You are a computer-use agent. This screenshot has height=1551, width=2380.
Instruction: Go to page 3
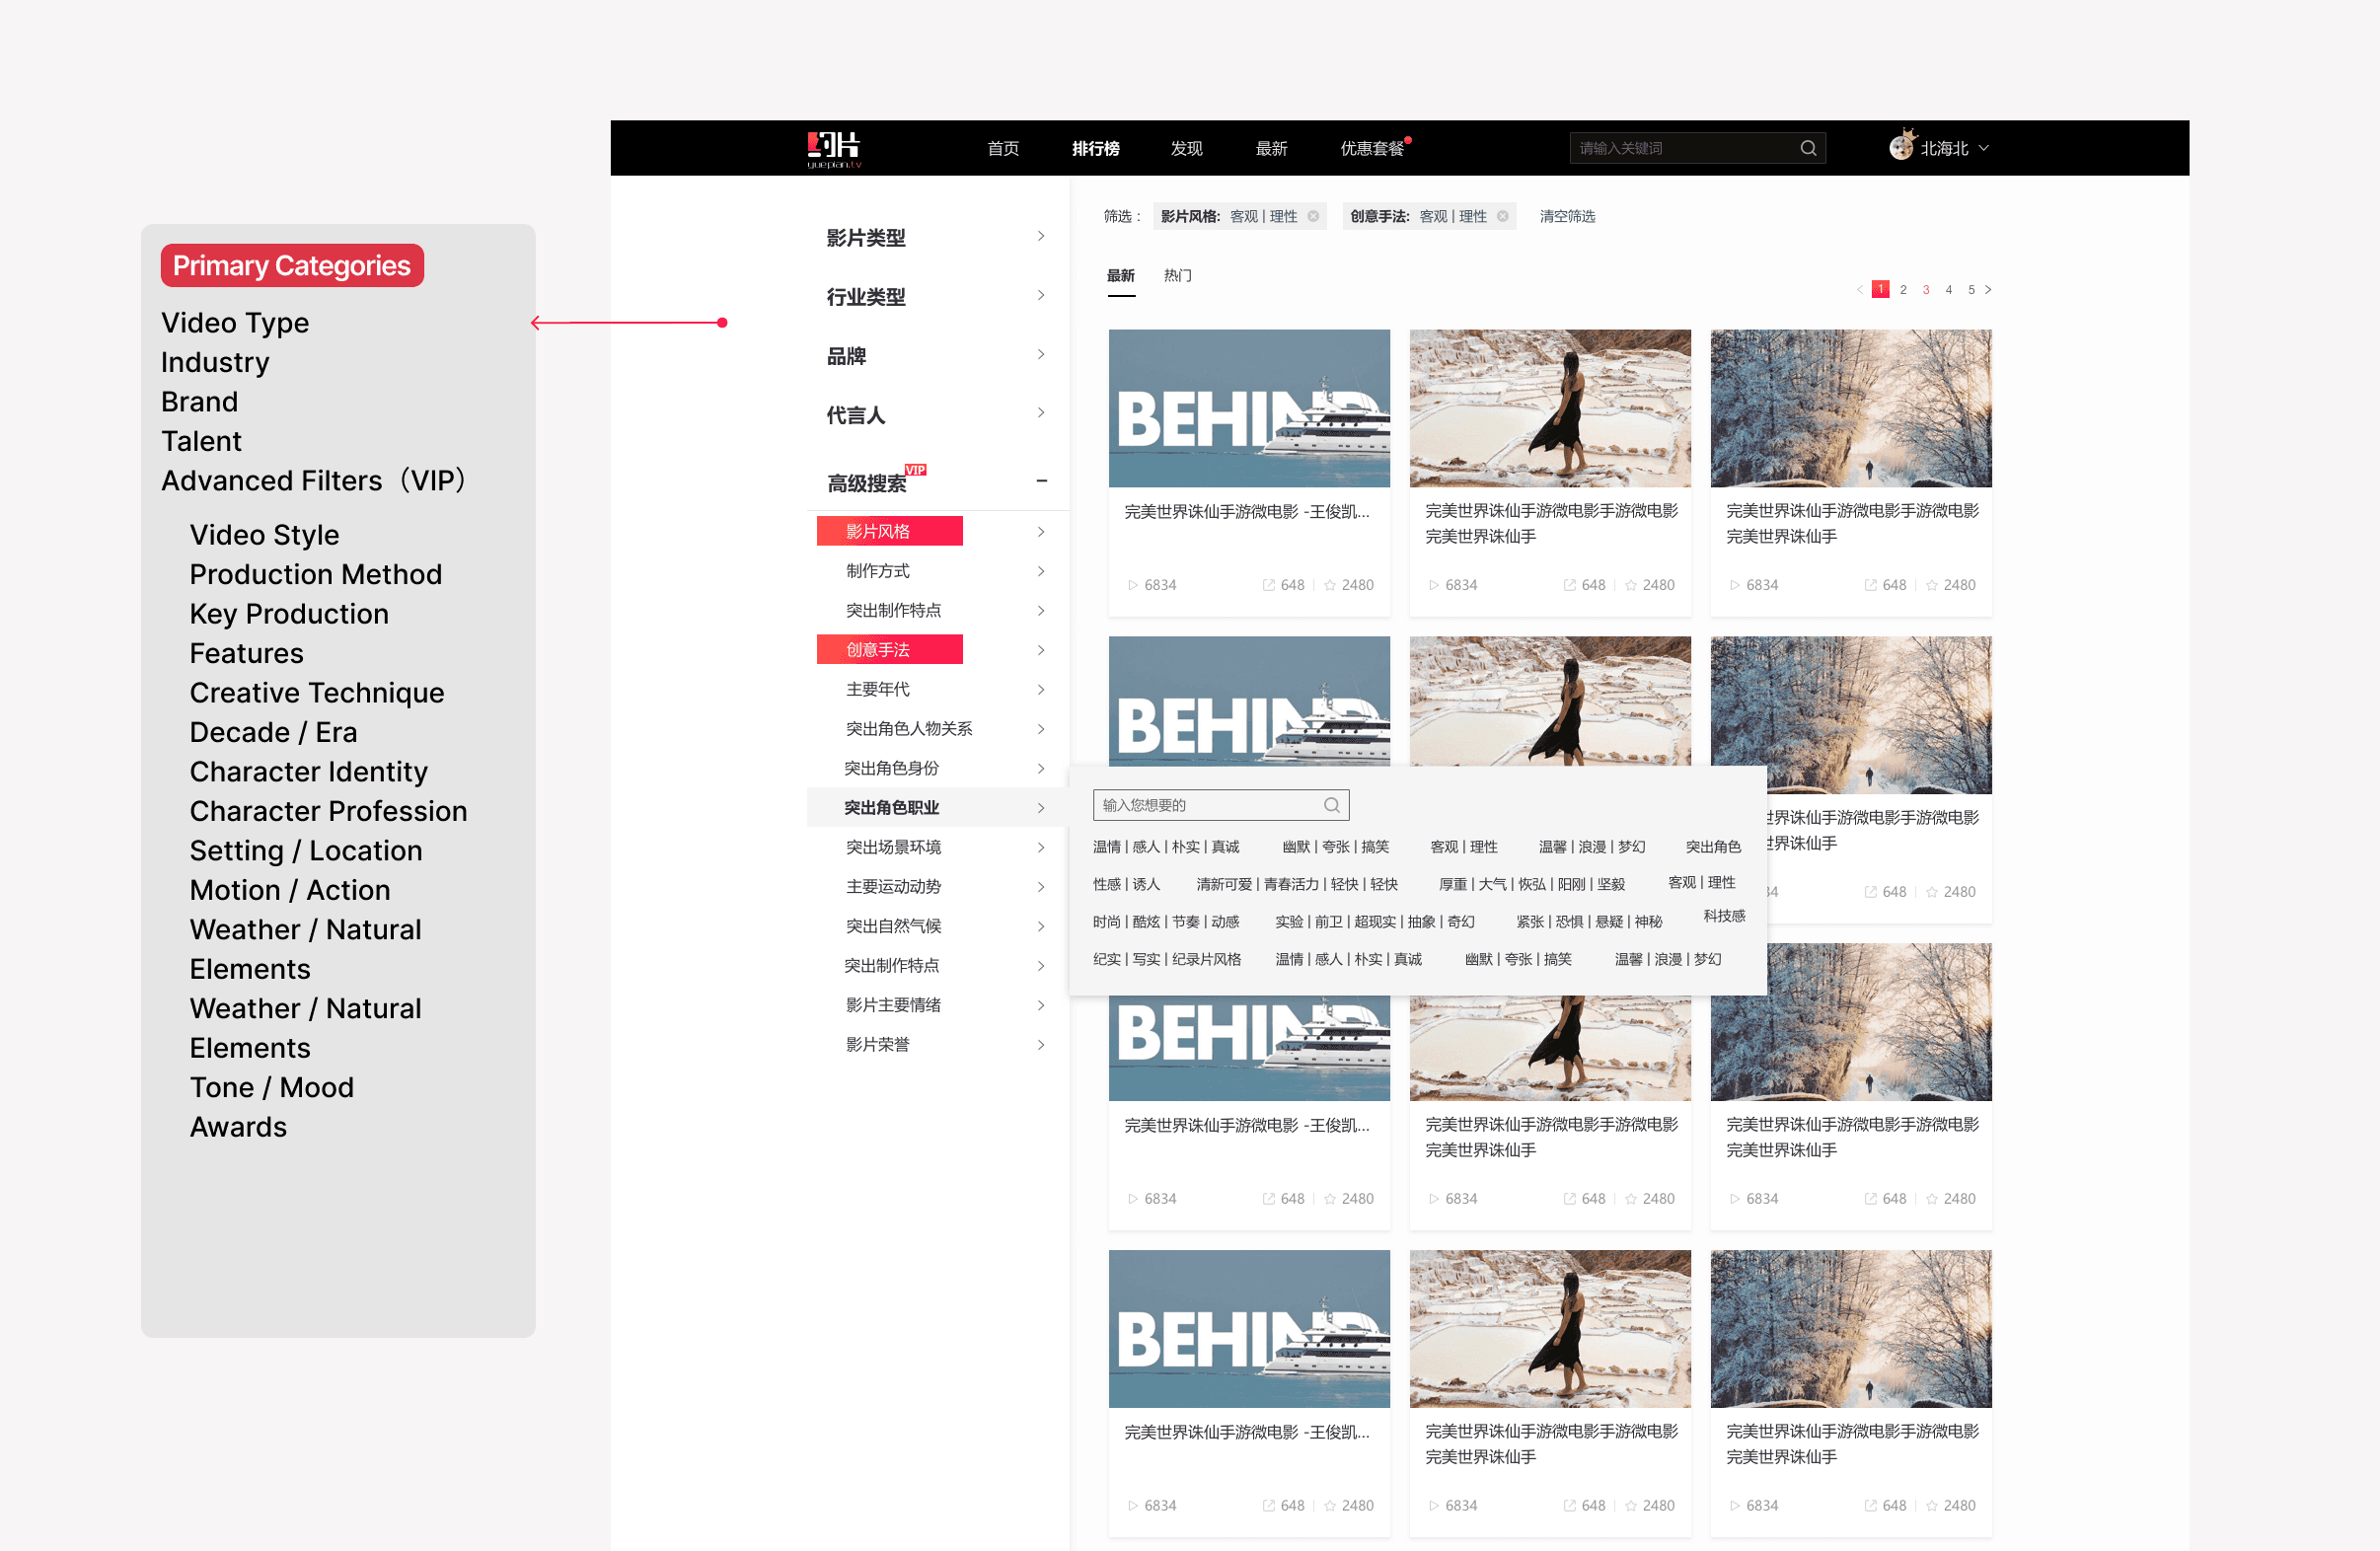click(1926, 290)
